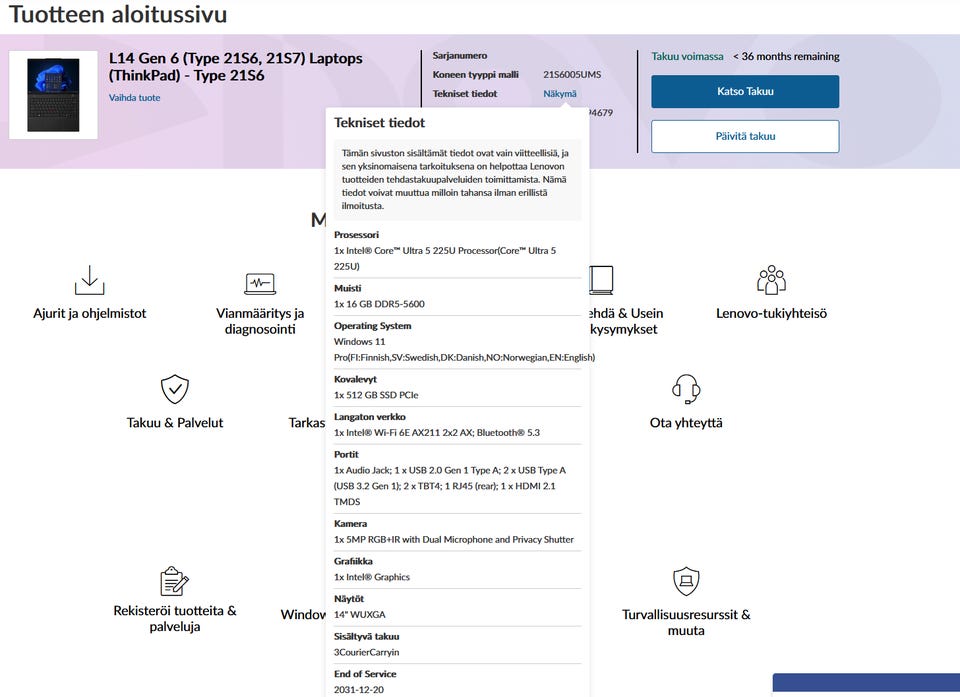Click the Takuu & Palvelut label
Screen dimensions: 960x697
tap(174, 423)
